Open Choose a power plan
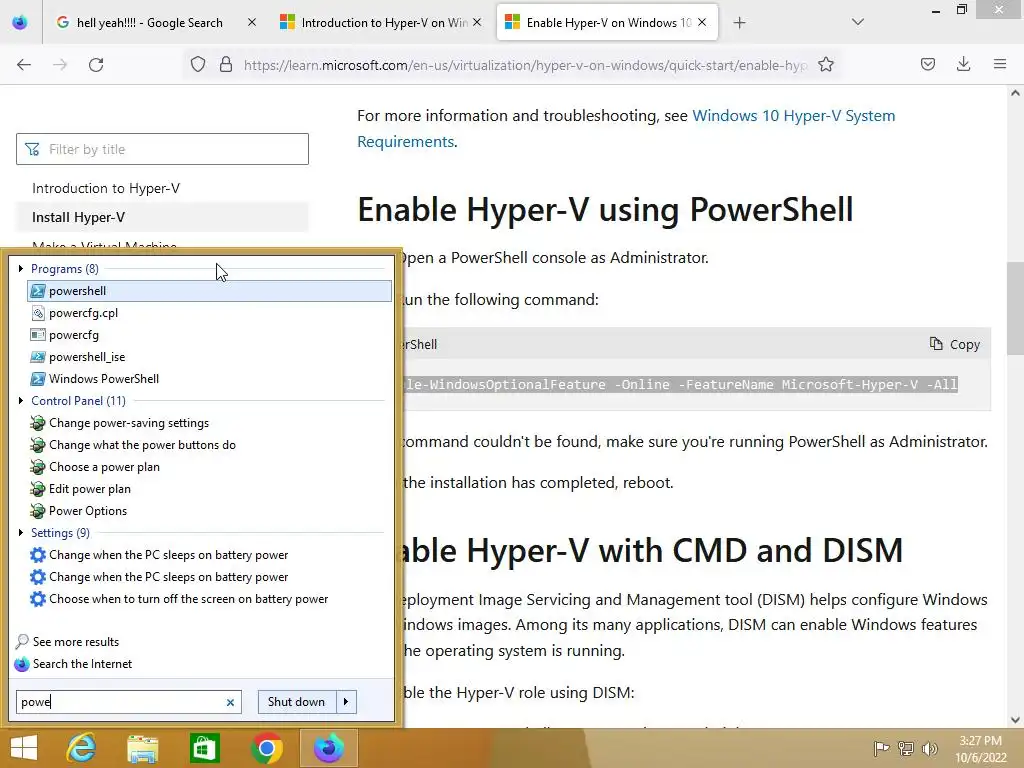The height and width of the screenshot is (768, 1024). point(209,466)
